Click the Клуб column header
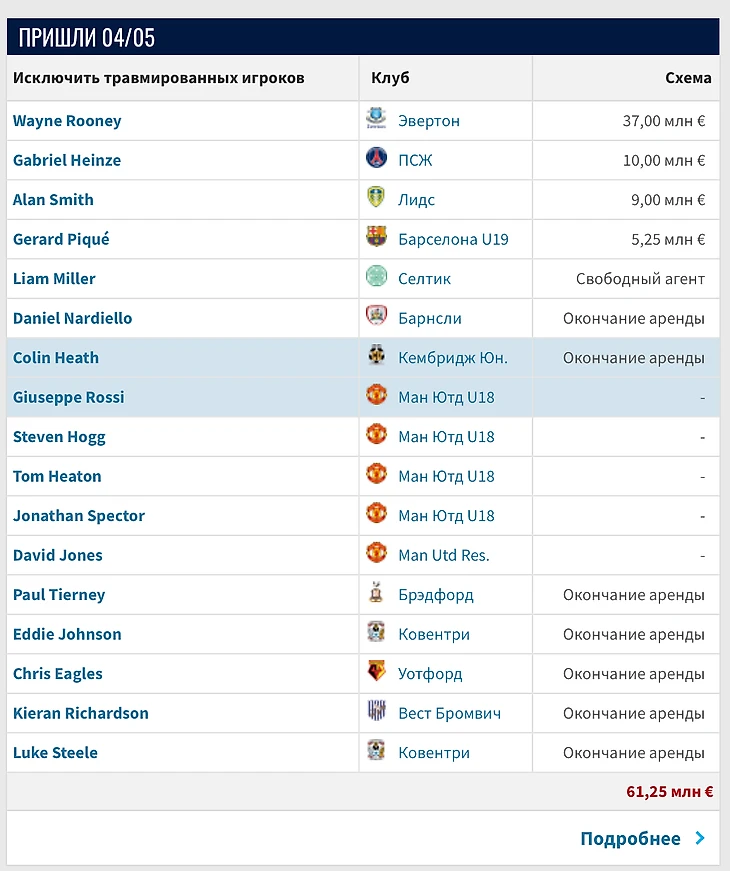 click(x=390, y=78)
